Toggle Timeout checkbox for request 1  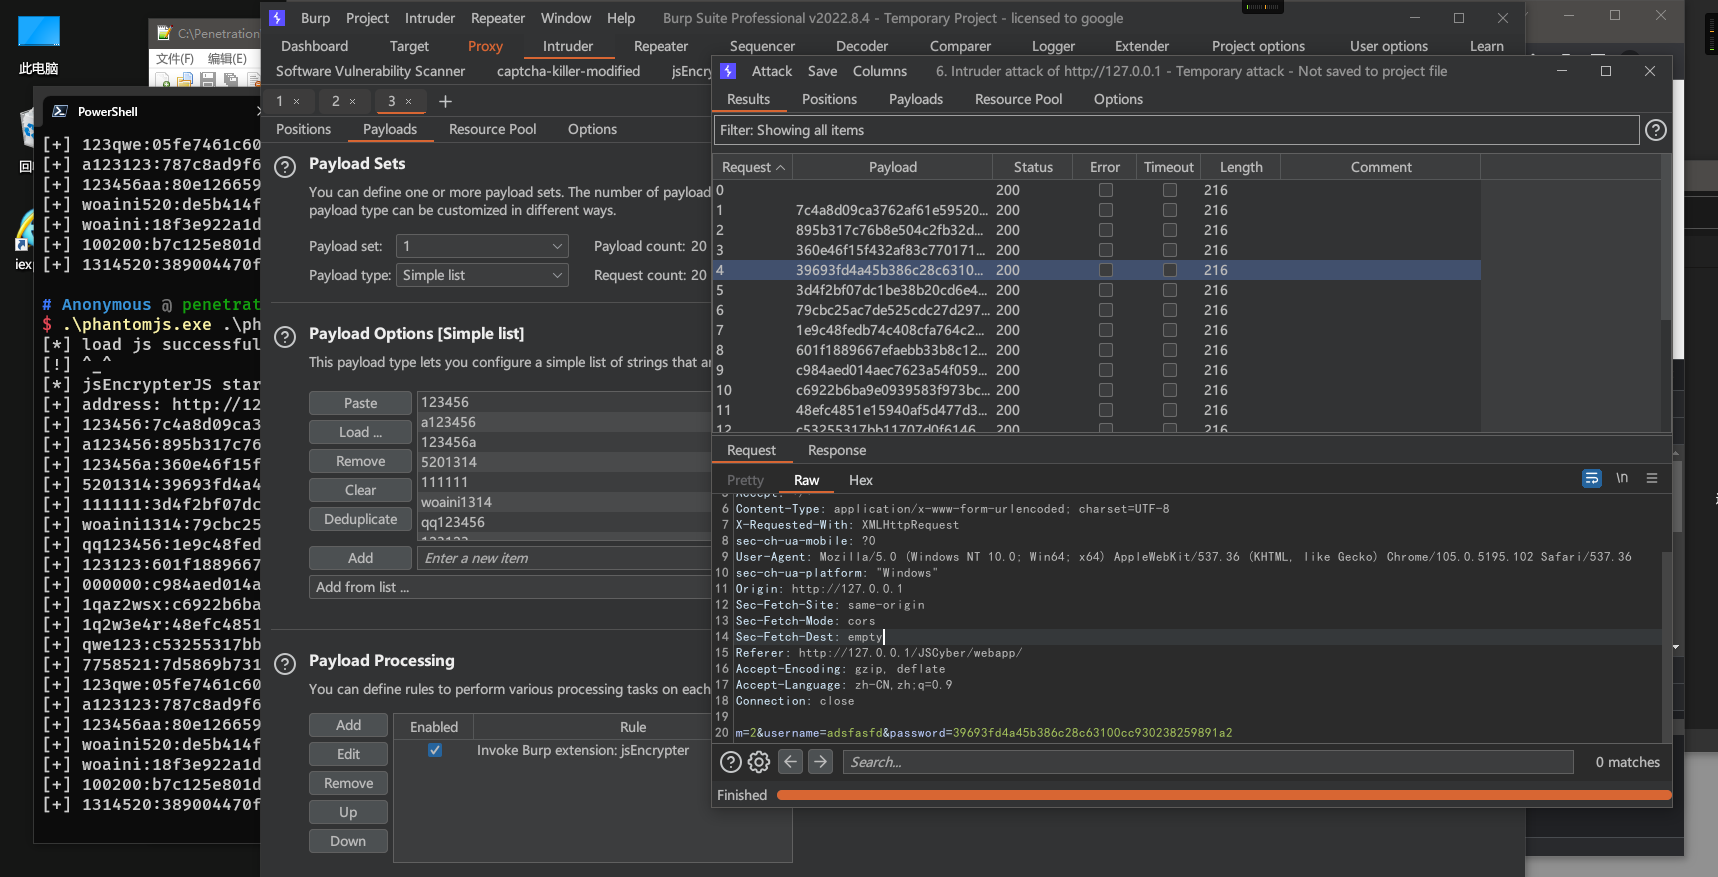(1169, 210)
